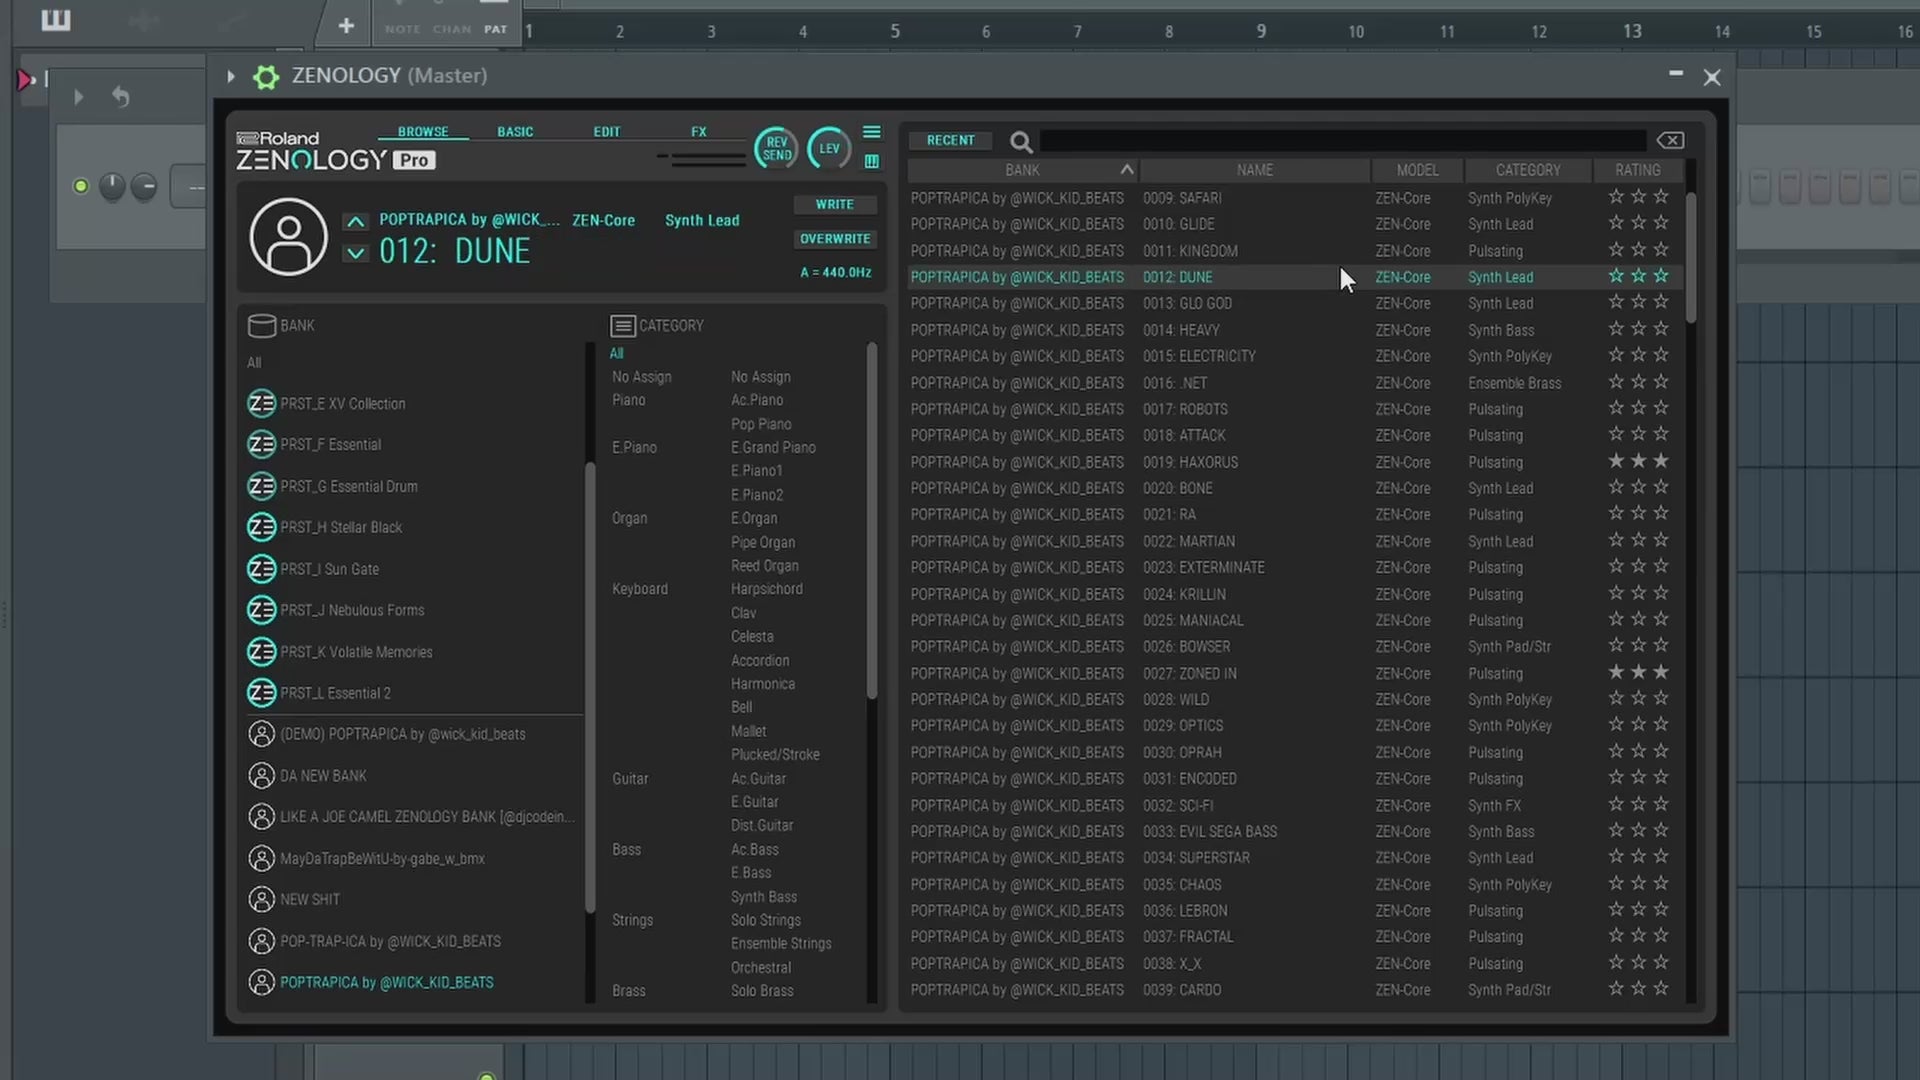Click the CATEGORY list icon

pyautogui.click(x=622, y=325)
